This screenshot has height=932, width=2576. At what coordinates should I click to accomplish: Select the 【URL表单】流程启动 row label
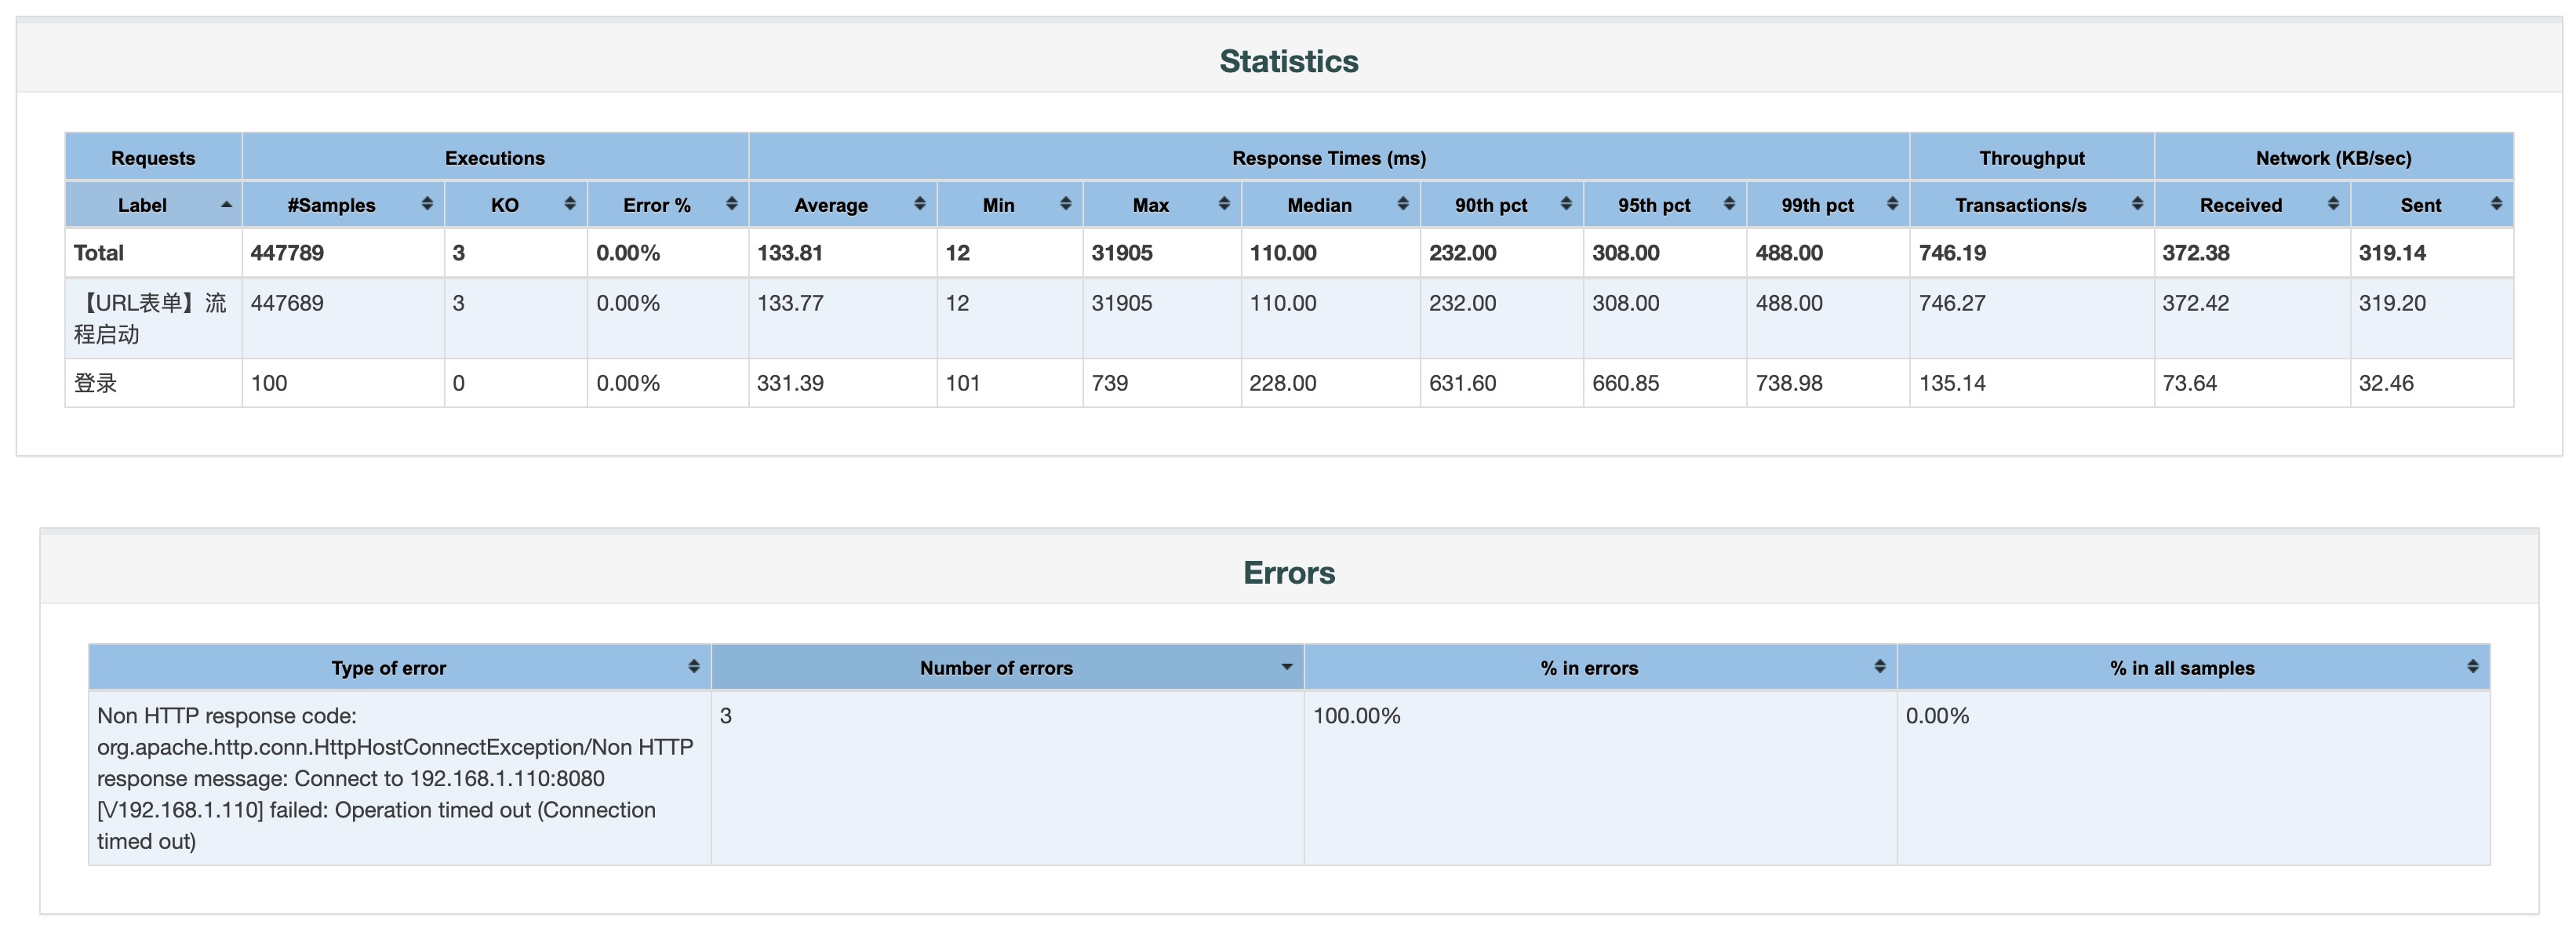tap(150, 318)
